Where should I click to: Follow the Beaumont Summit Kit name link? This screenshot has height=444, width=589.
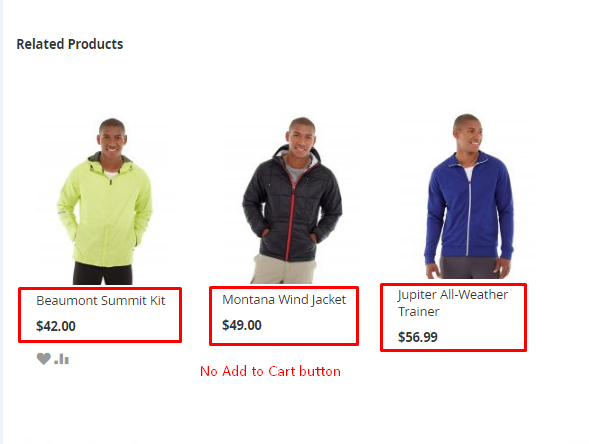[101, 301]
